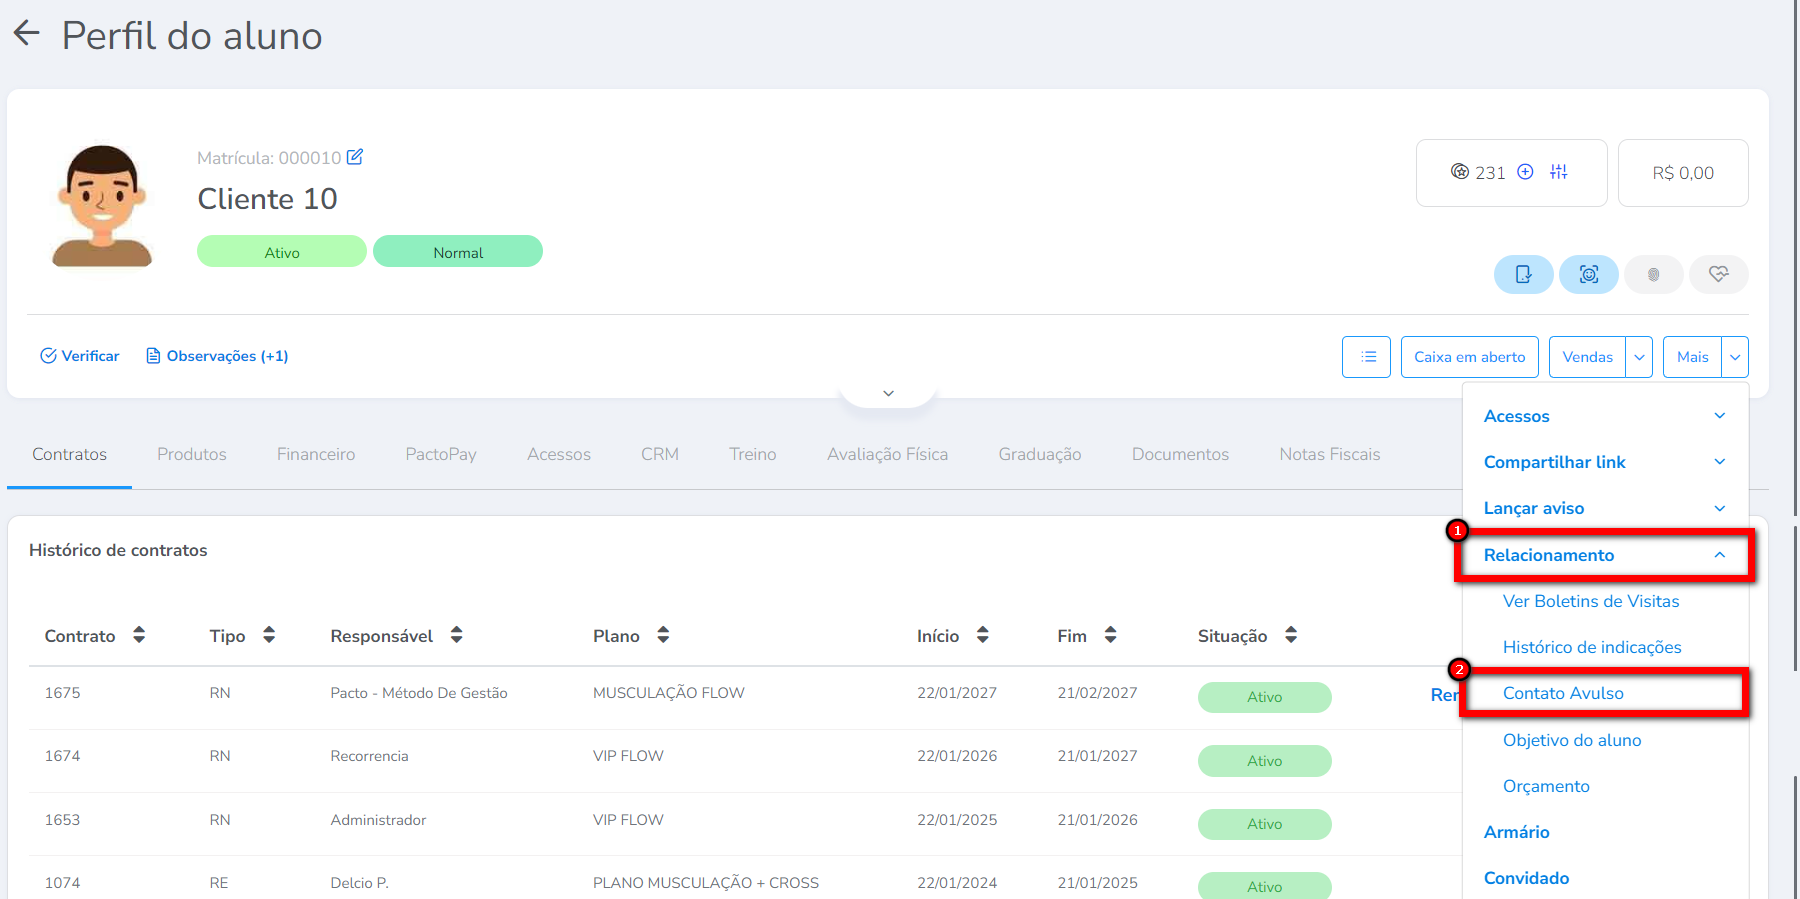The height and width of the screenshot is (899, 1800).
Task: Add points with the plus circle icon
Action: (1525, 172)
